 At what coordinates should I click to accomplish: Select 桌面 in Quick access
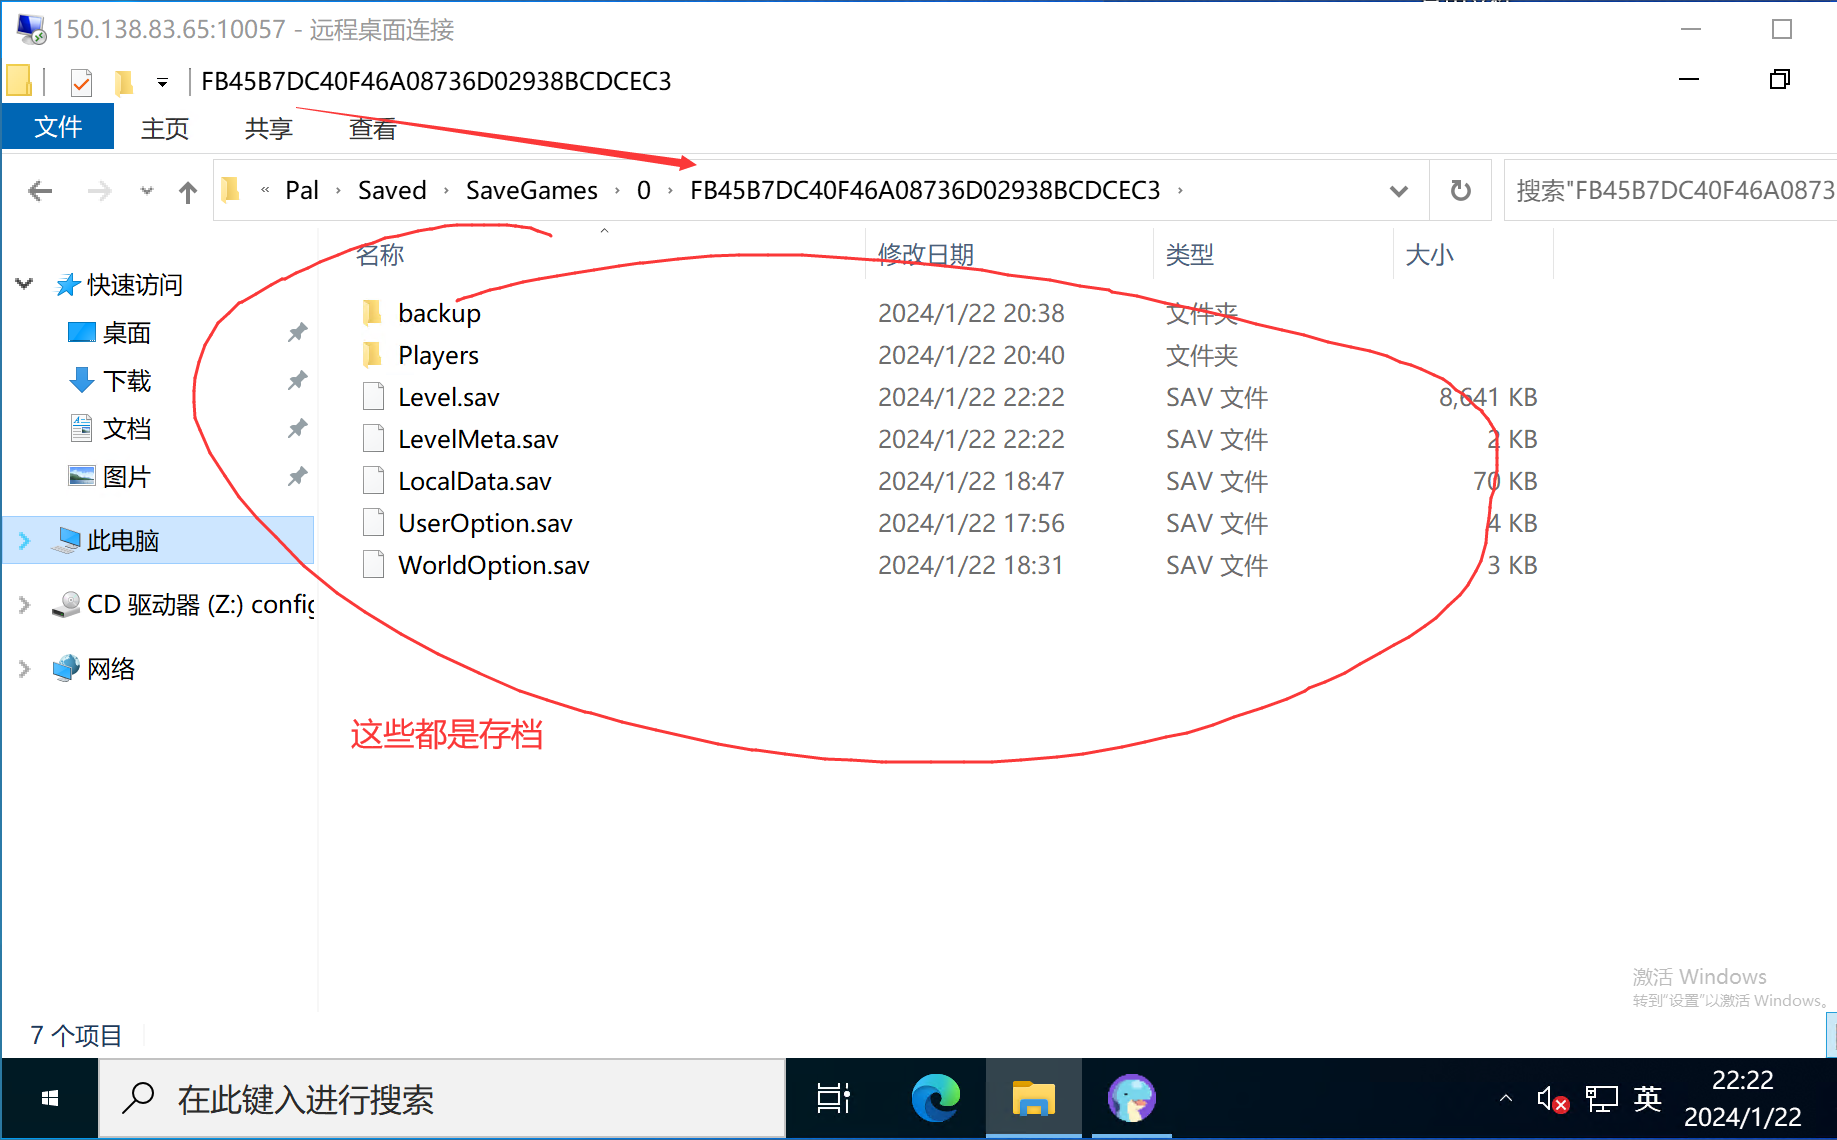point(126,333)
